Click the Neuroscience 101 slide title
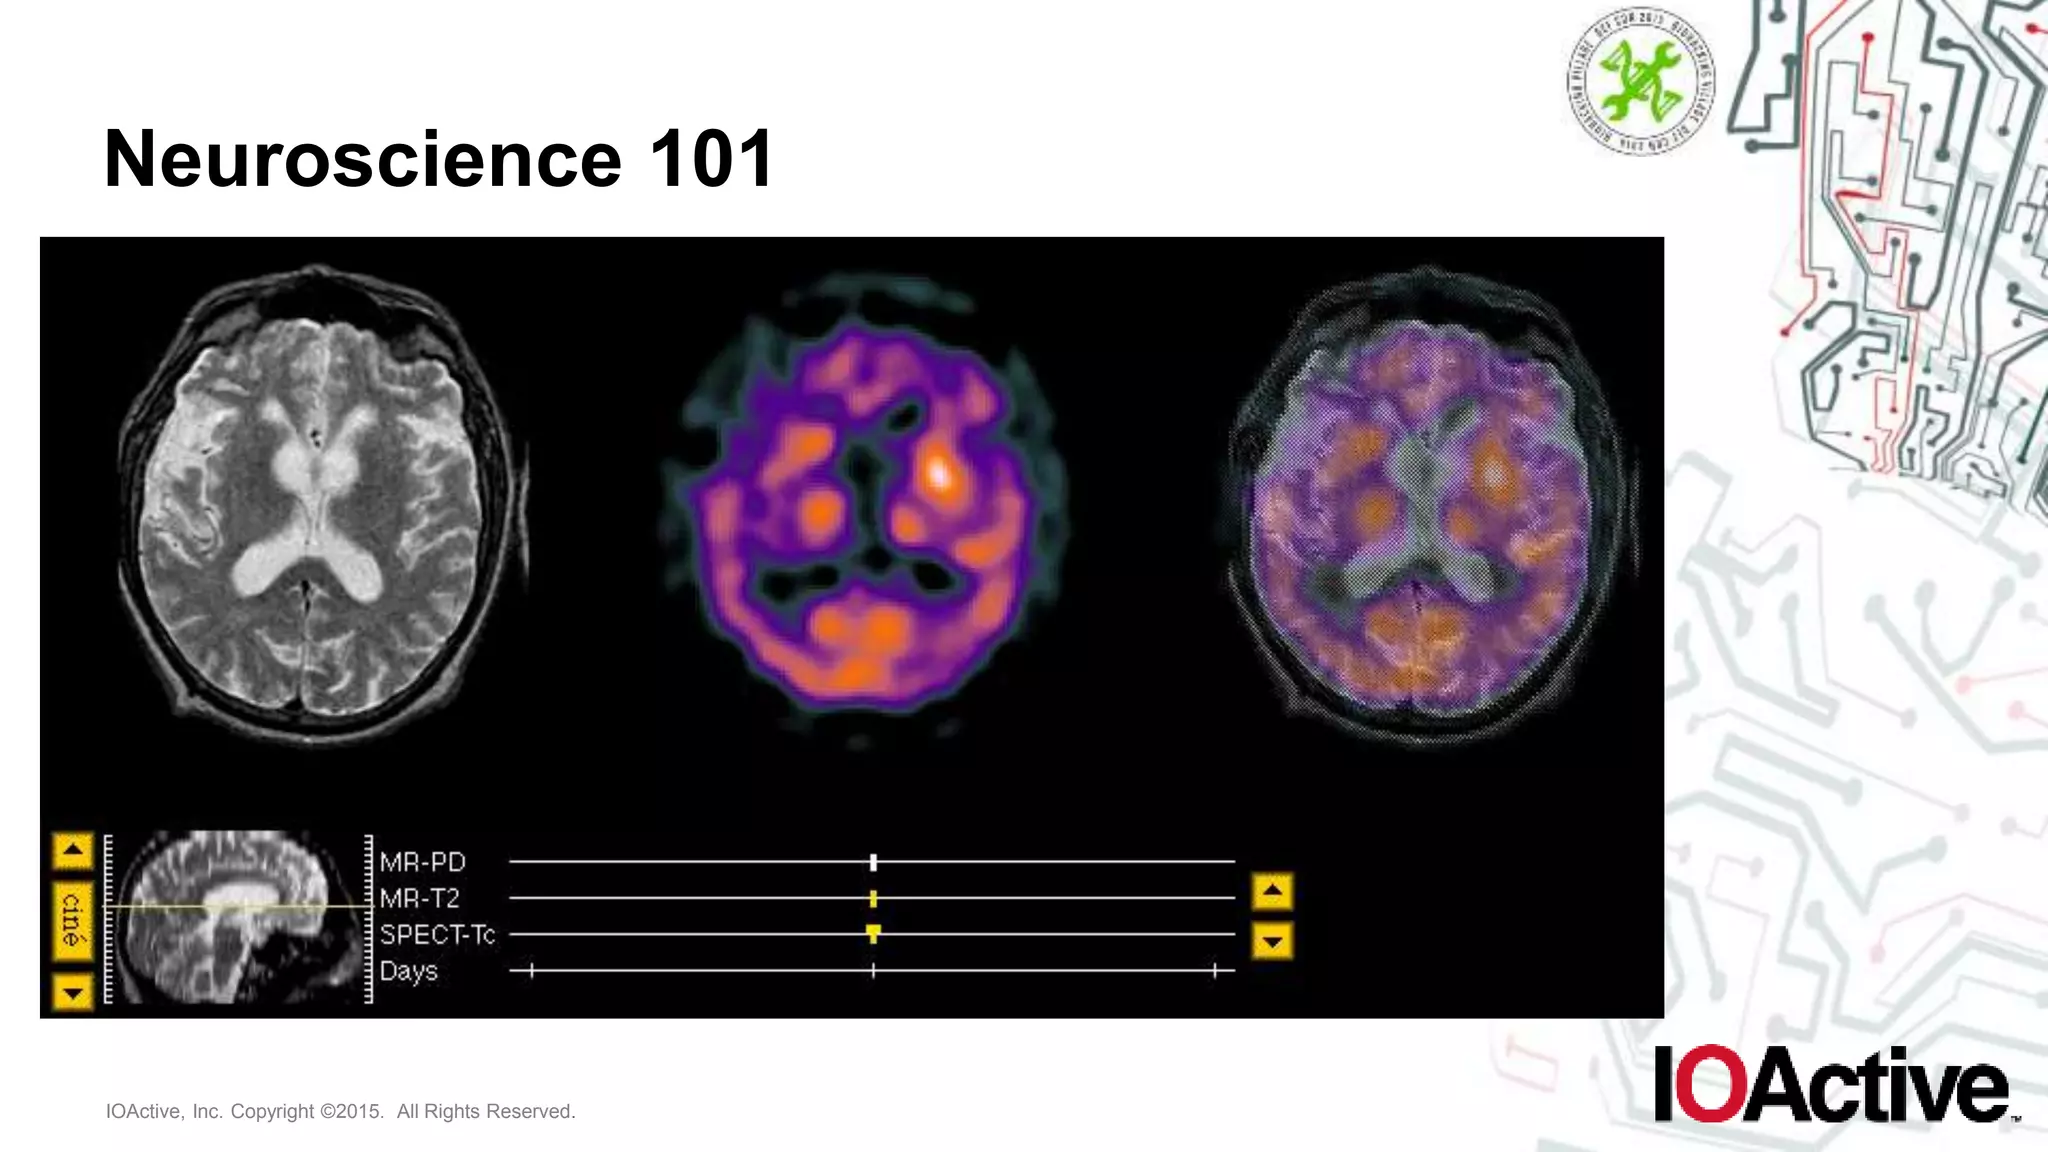The height and width of the screenshot is (1152, 2048). (x=439, y=158)
